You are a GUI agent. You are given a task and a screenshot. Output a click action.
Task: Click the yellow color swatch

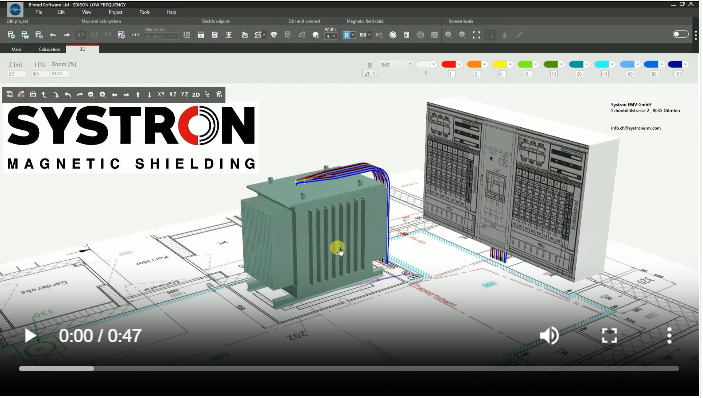point(499,65)
